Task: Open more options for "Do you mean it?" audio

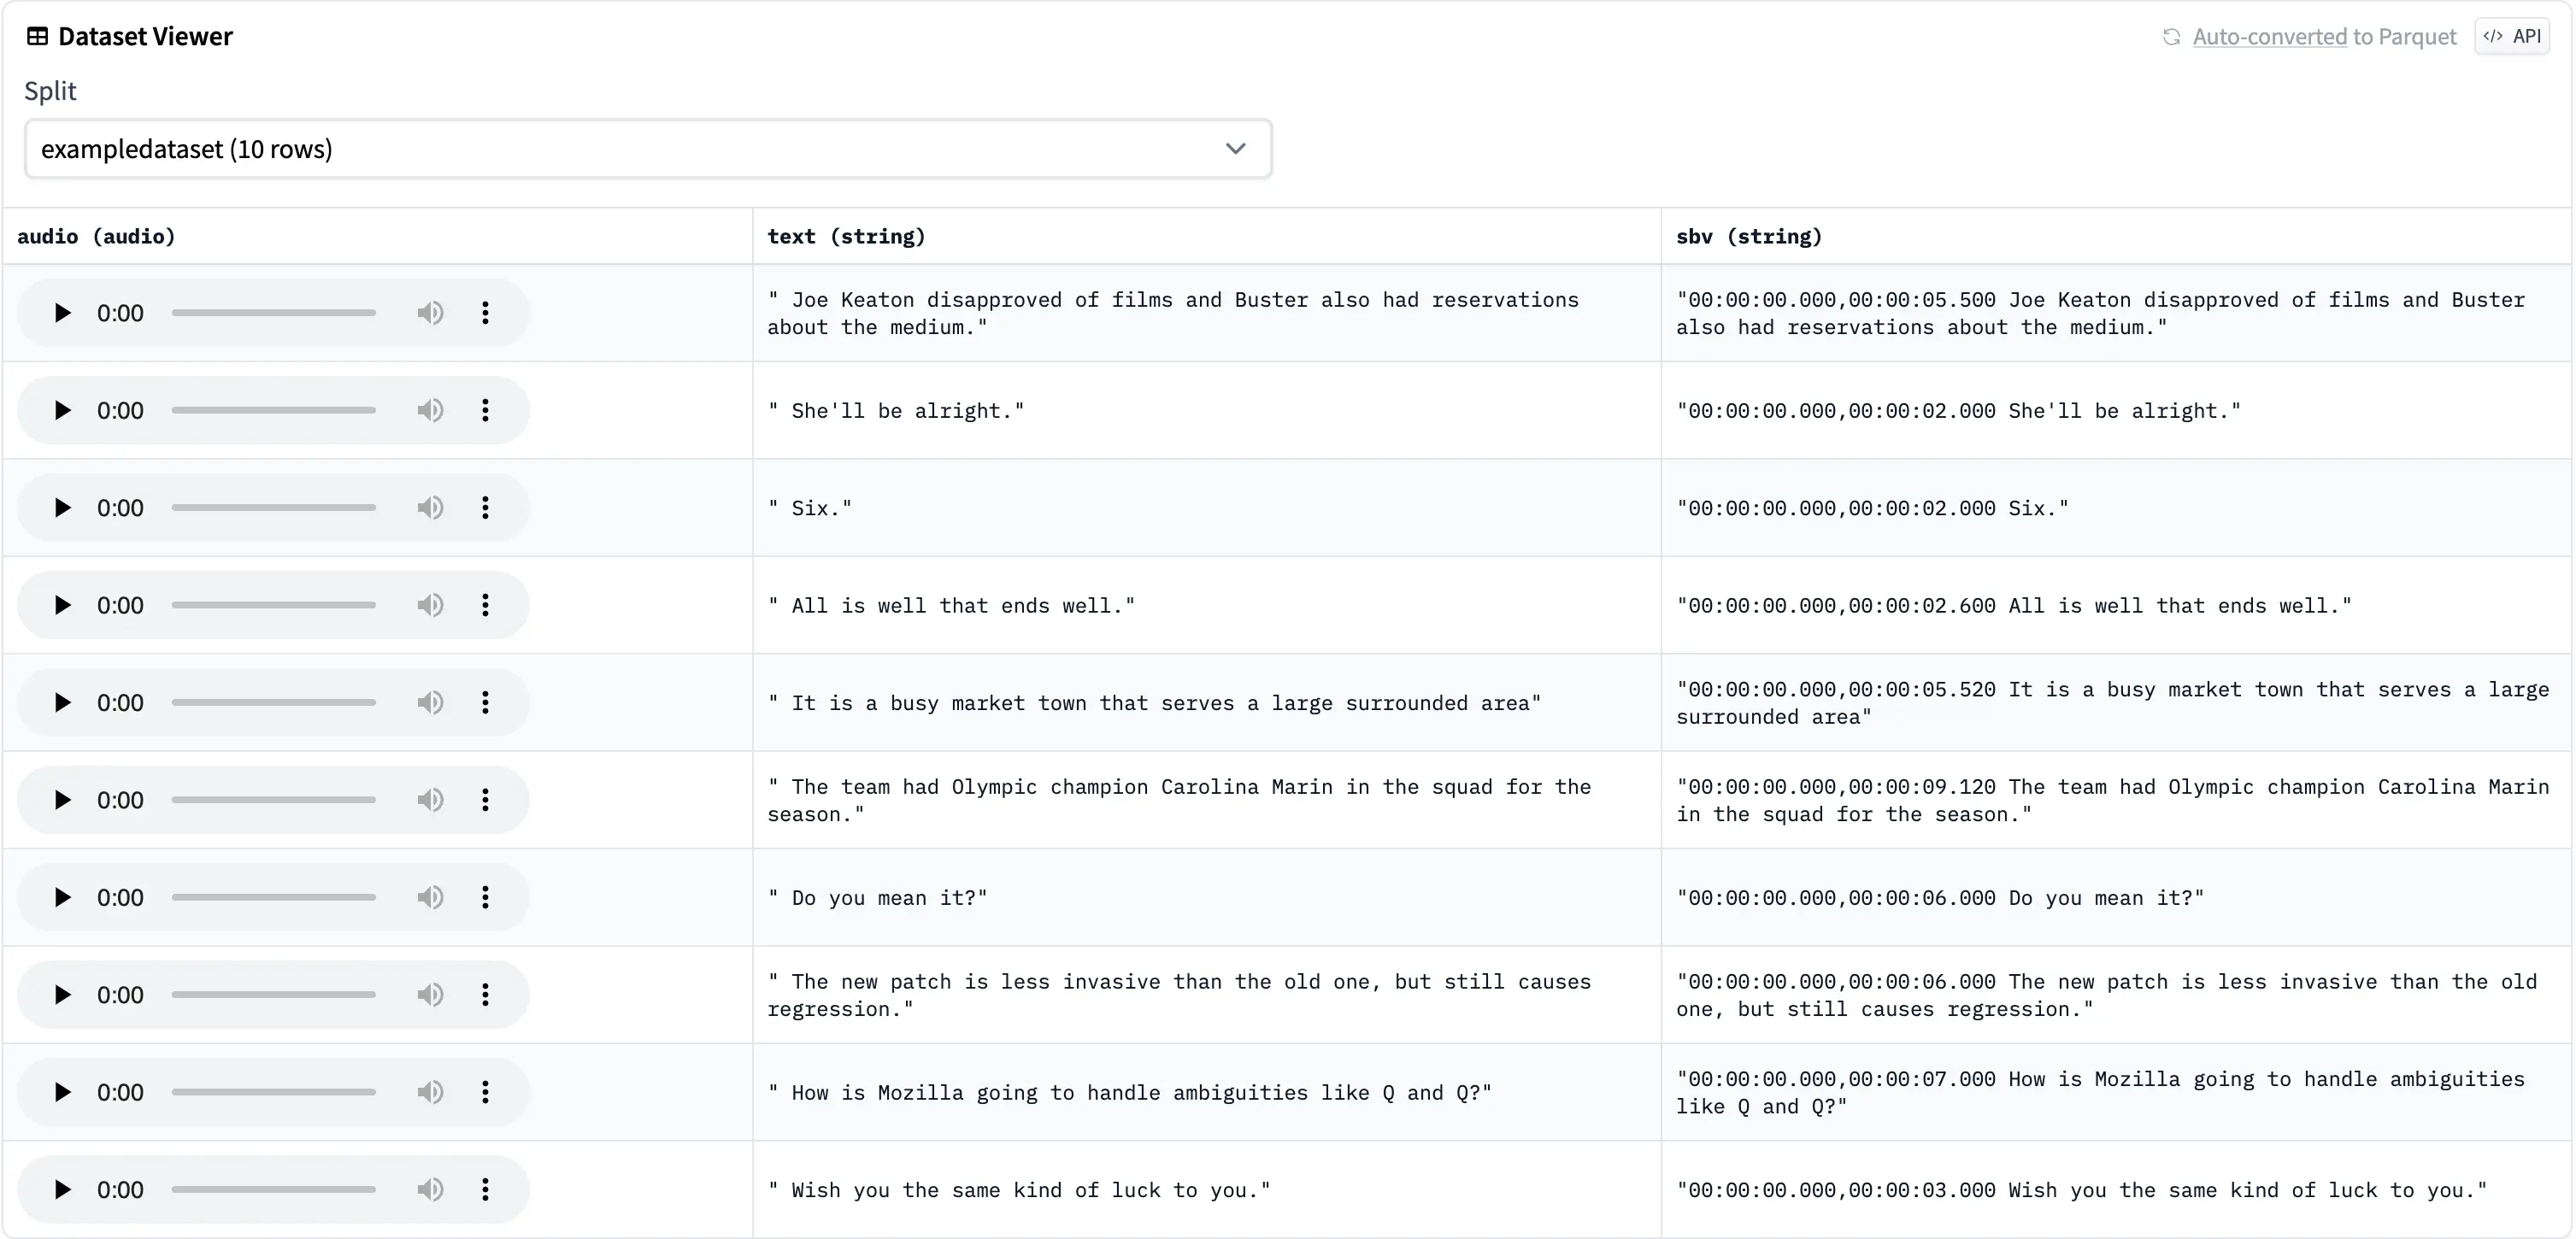Action: point(485,896)
